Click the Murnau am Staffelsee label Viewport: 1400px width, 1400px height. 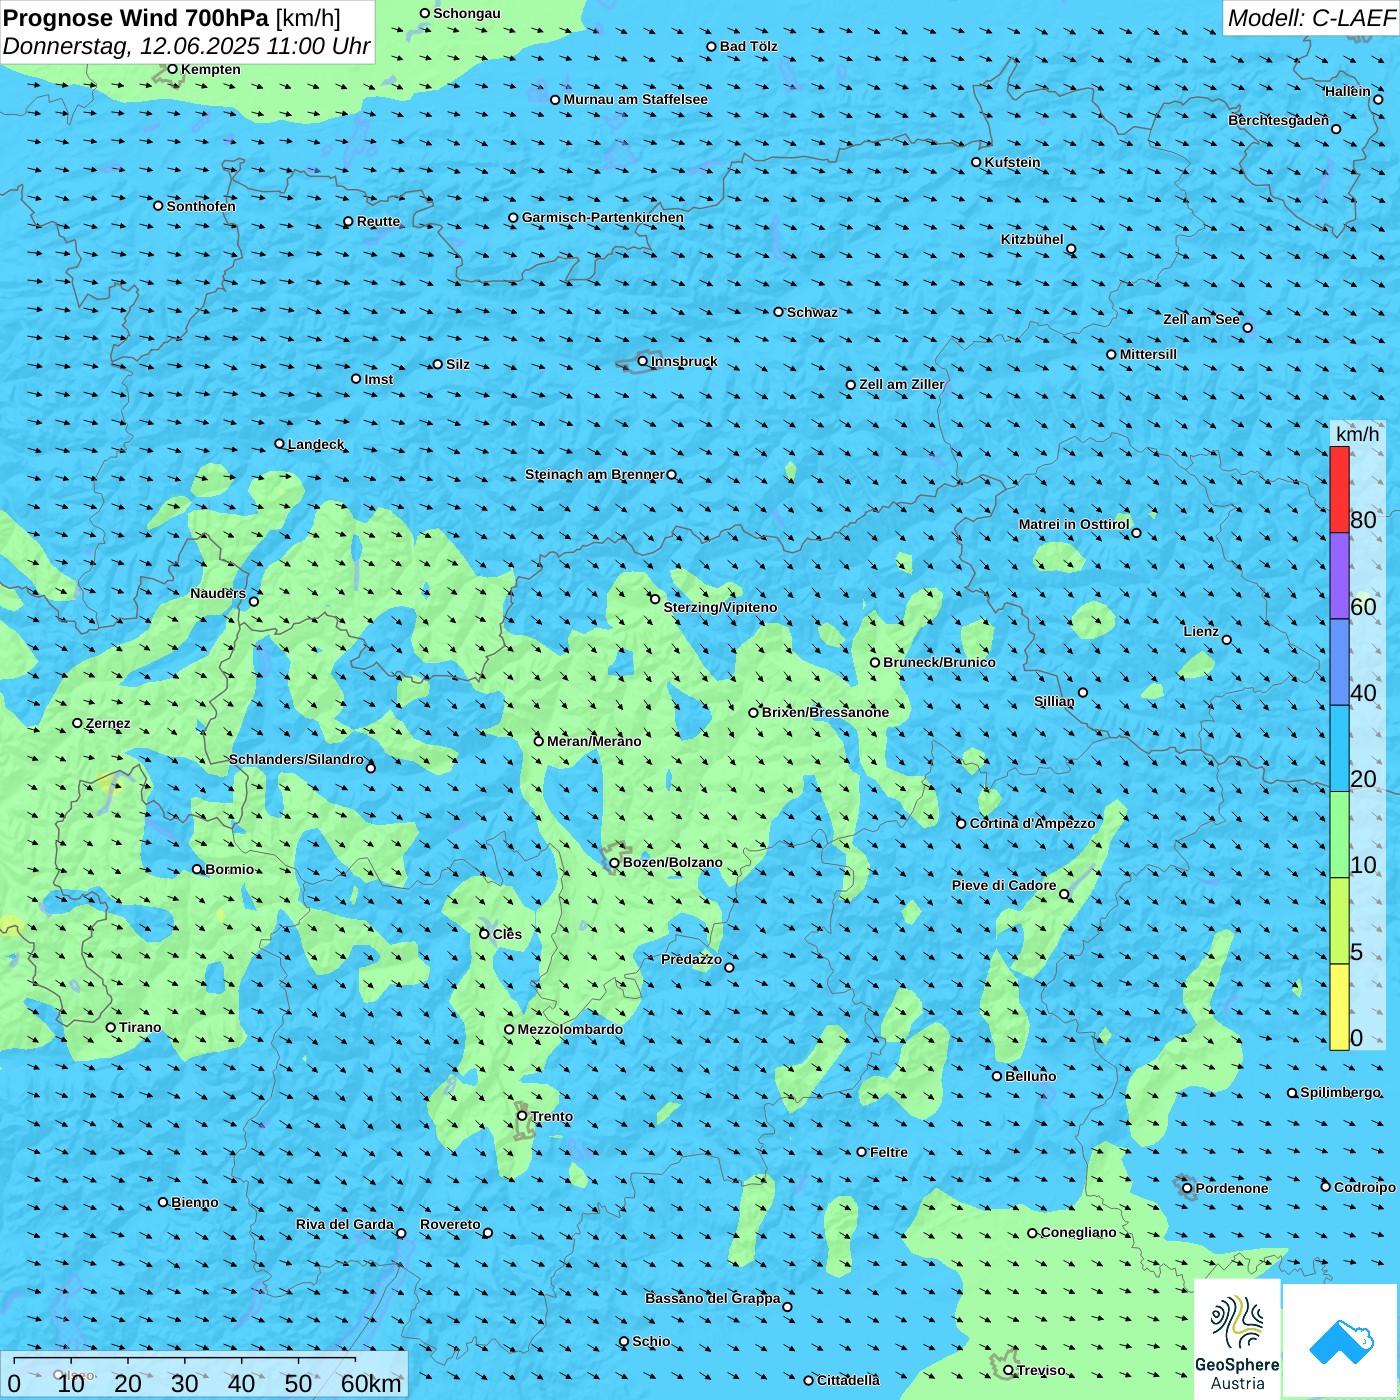tap(636, 99)
